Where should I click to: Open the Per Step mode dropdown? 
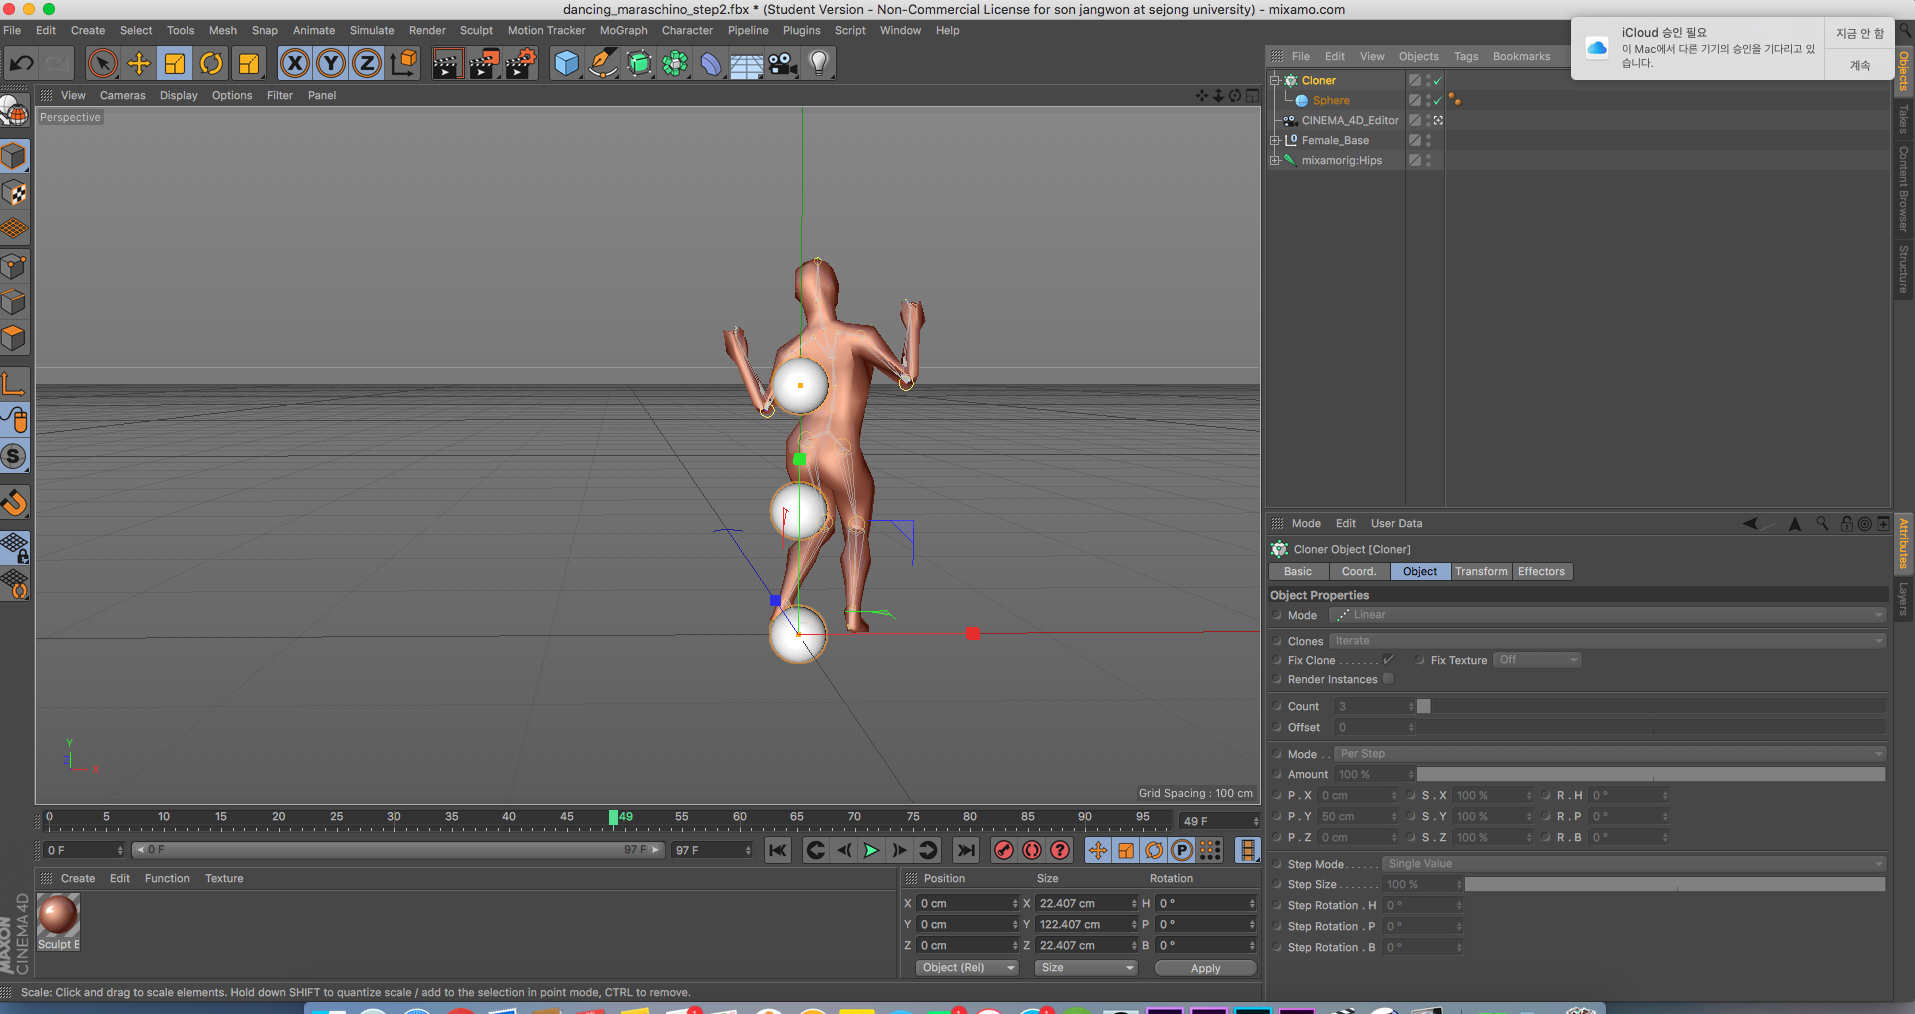(x=1610, y=754)
